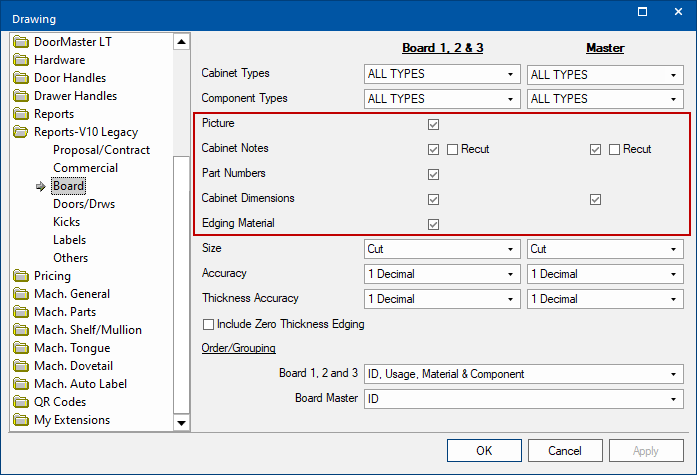Click the Hardware folder icon
The height and width of the screenshot is (475, 697).
(x=20, y=60)
